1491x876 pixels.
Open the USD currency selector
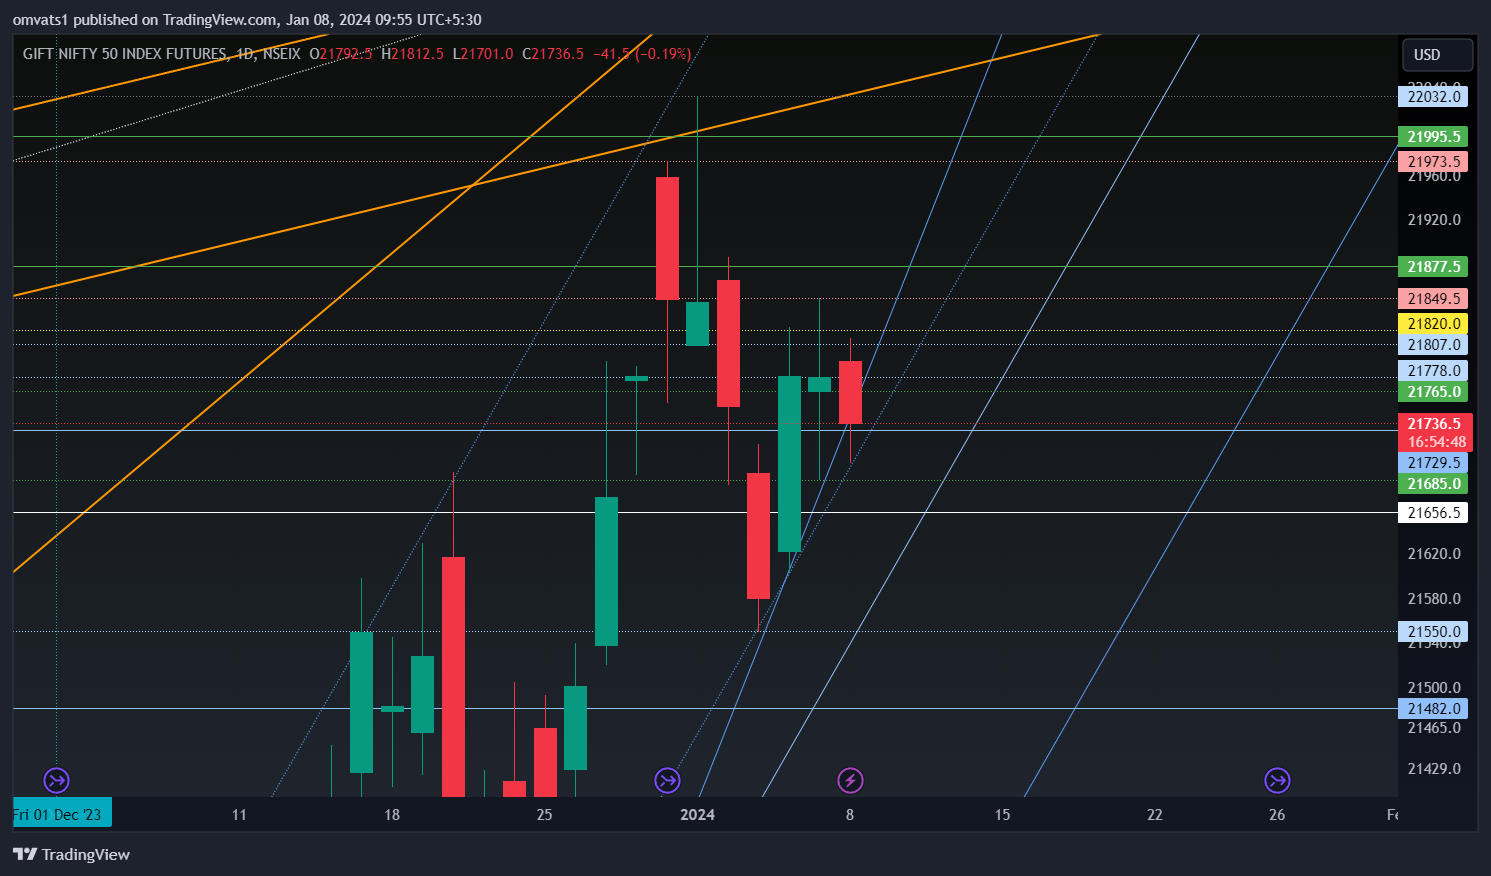(1437, 55)
